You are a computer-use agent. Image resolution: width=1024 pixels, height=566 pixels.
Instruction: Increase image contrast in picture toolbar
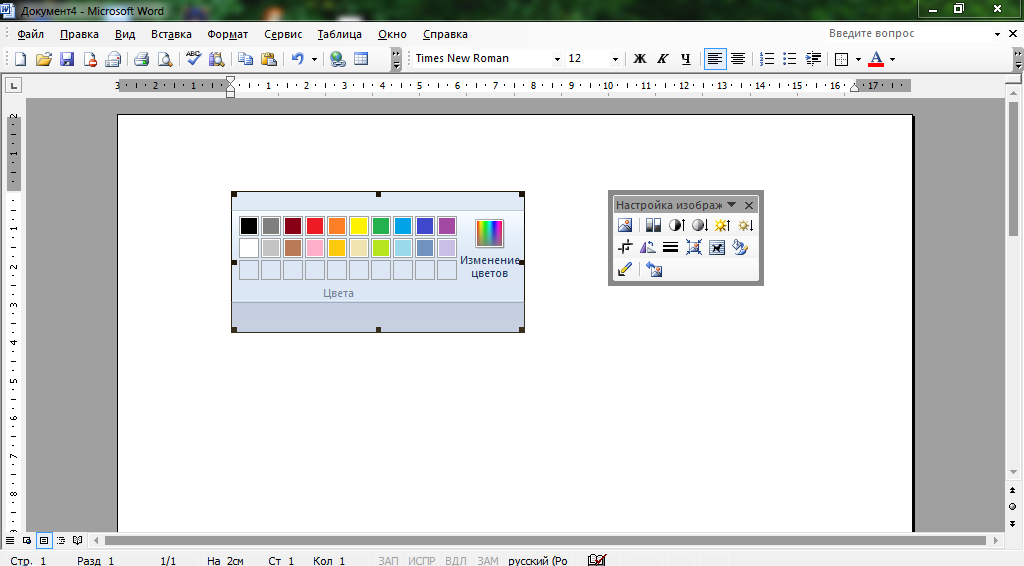point(676,226)
